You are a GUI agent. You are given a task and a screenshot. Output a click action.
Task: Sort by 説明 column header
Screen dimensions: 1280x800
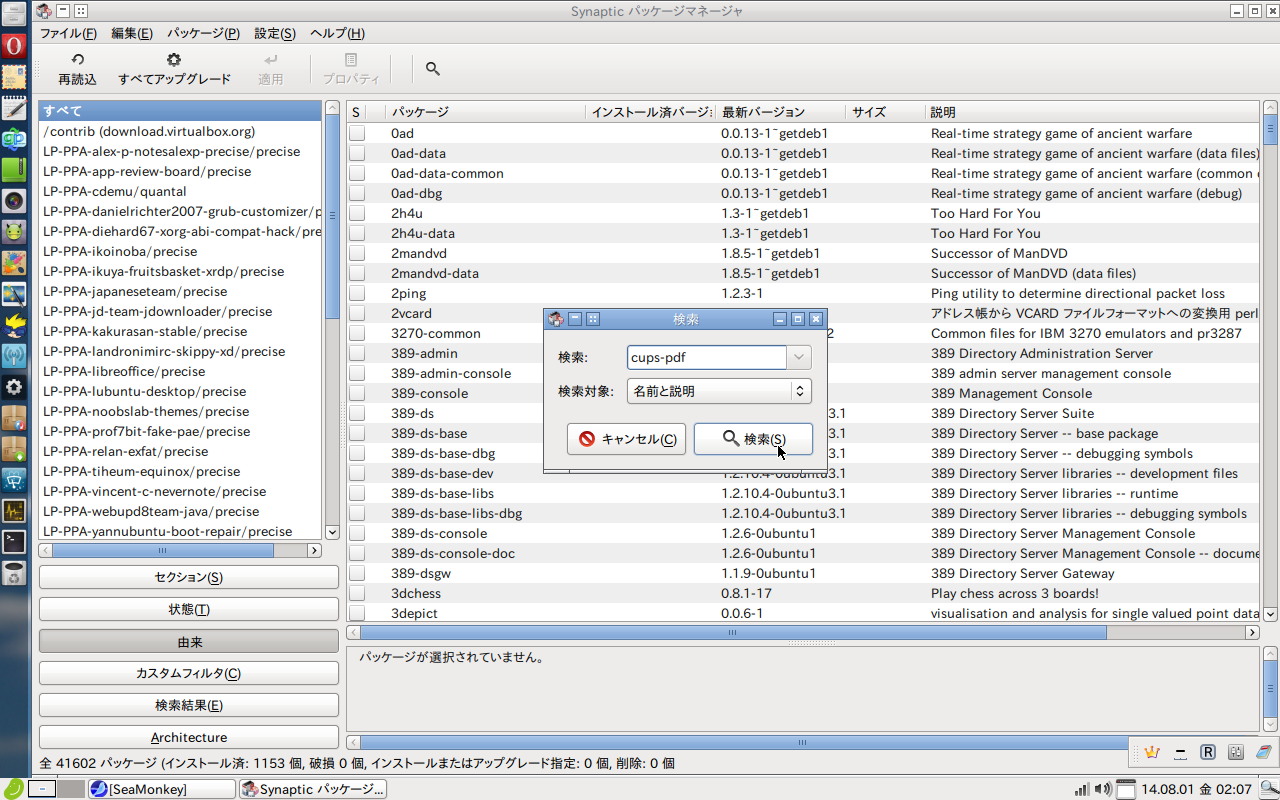click(x=1092, y=112)
